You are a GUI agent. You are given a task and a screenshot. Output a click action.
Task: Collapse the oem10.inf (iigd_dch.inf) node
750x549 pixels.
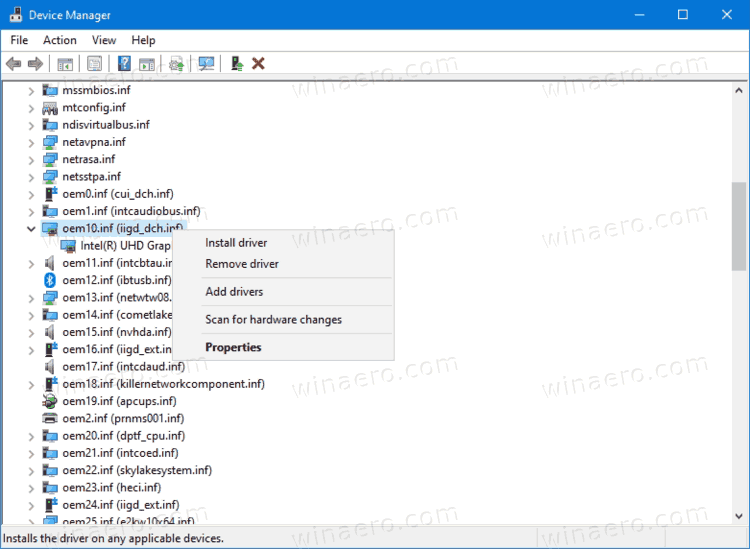pos(31,229)
